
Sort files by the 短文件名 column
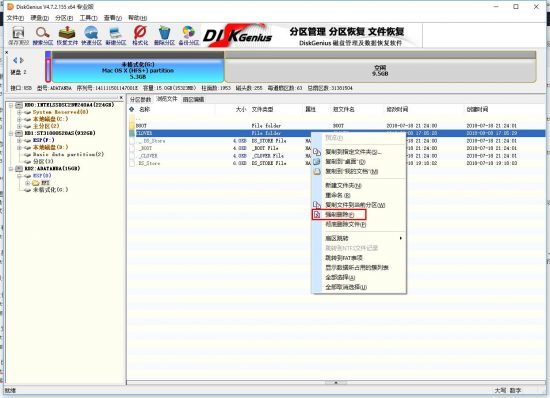pyautogui.click(x=343, y=109)
